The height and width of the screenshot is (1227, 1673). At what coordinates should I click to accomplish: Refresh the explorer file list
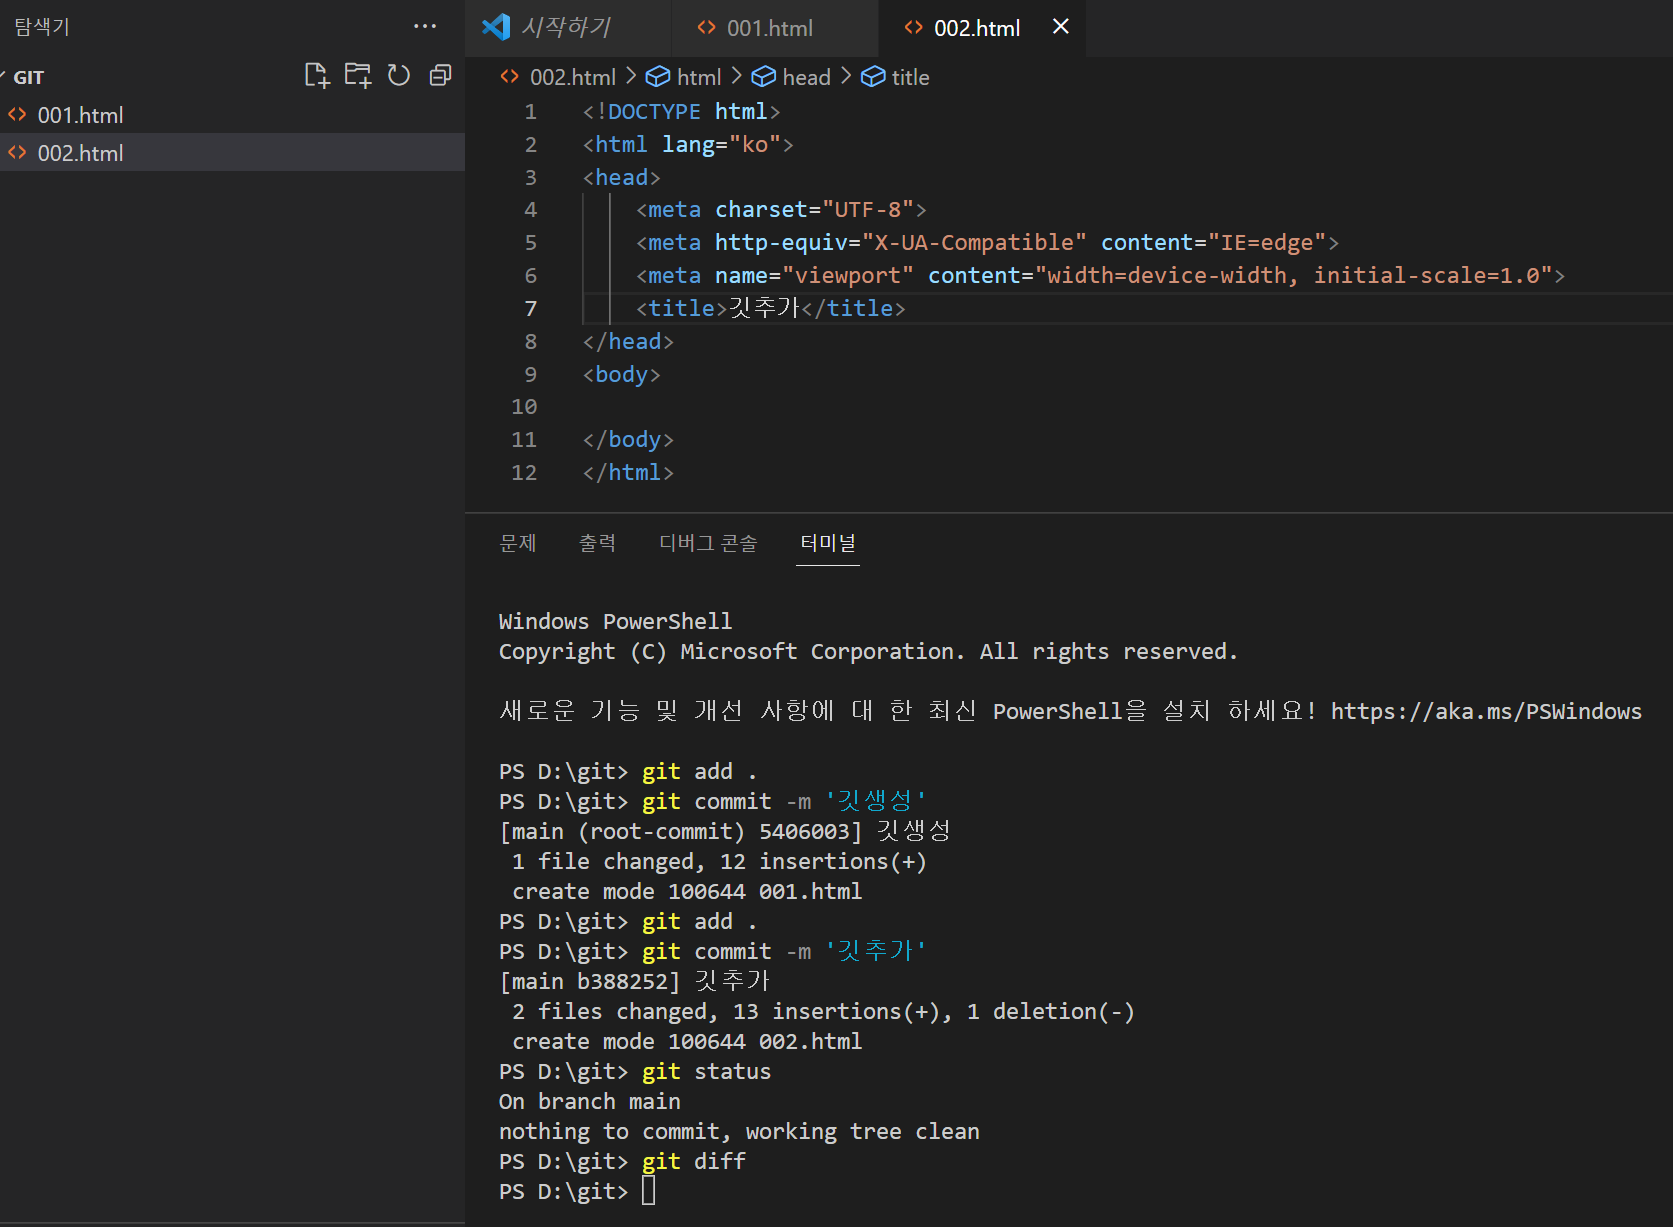click(399, 76)
